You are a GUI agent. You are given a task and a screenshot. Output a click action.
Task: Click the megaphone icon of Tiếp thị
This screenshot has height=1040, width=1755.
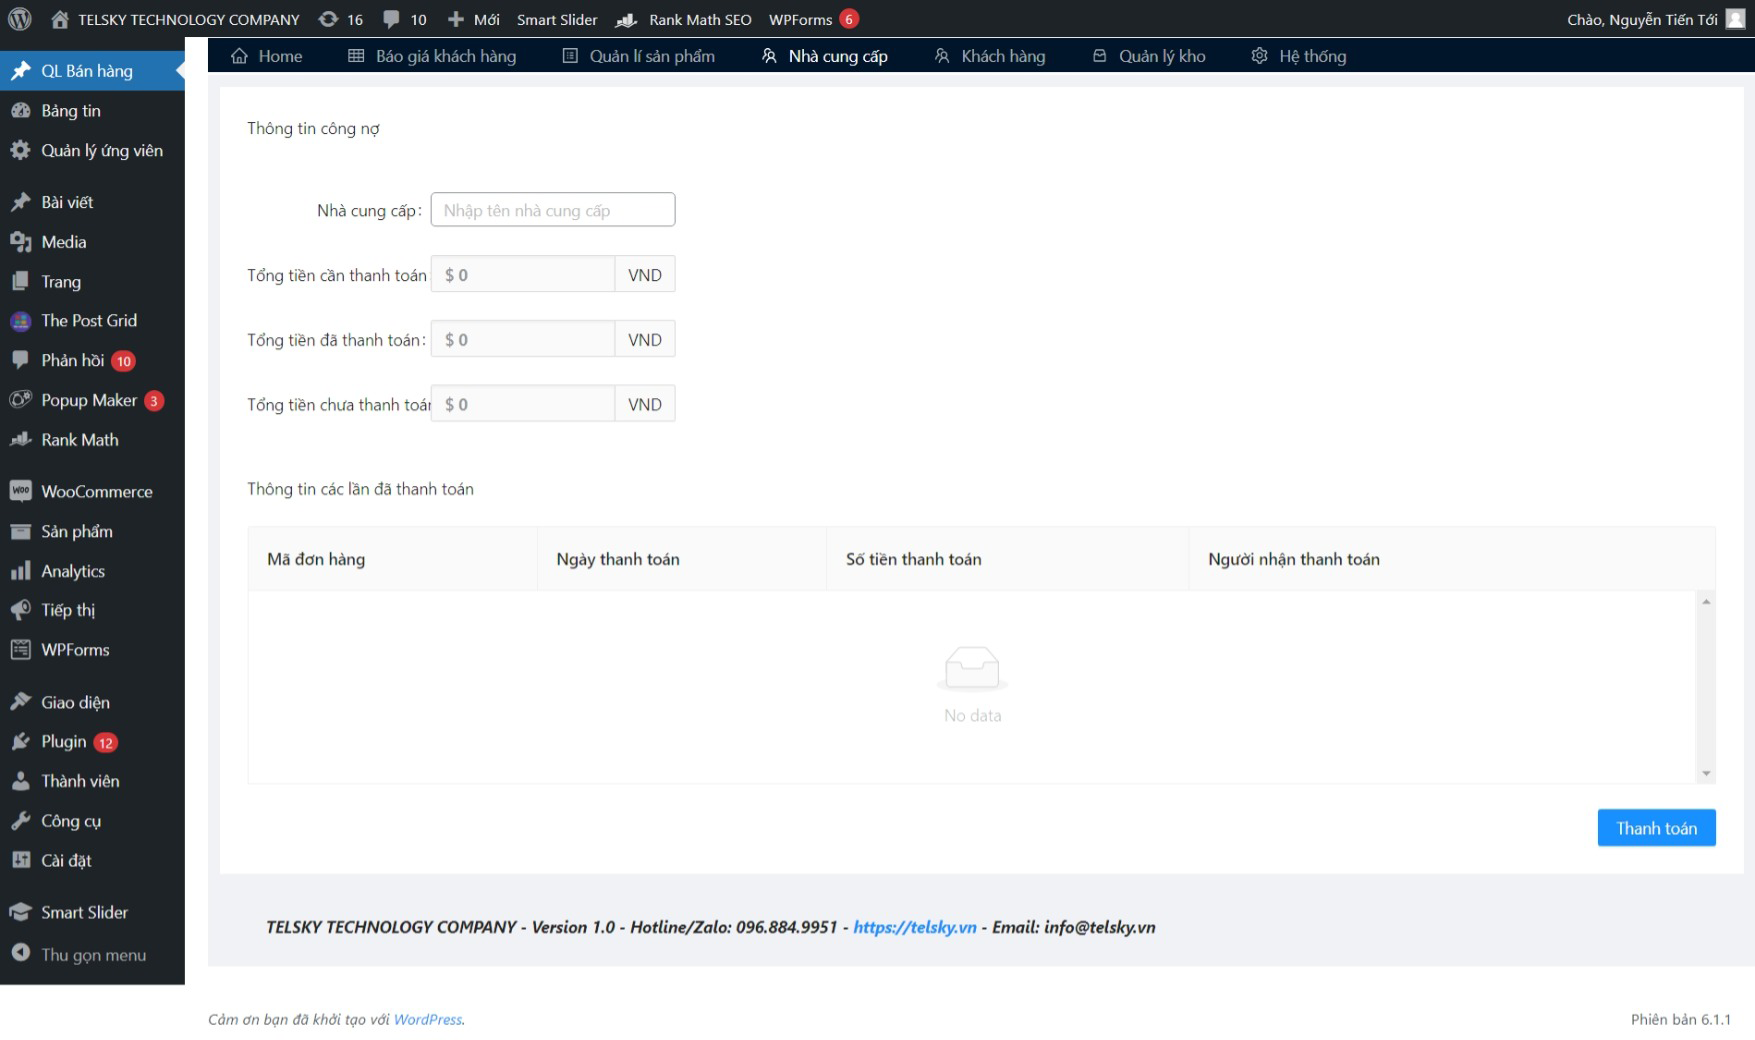point(20,610)
